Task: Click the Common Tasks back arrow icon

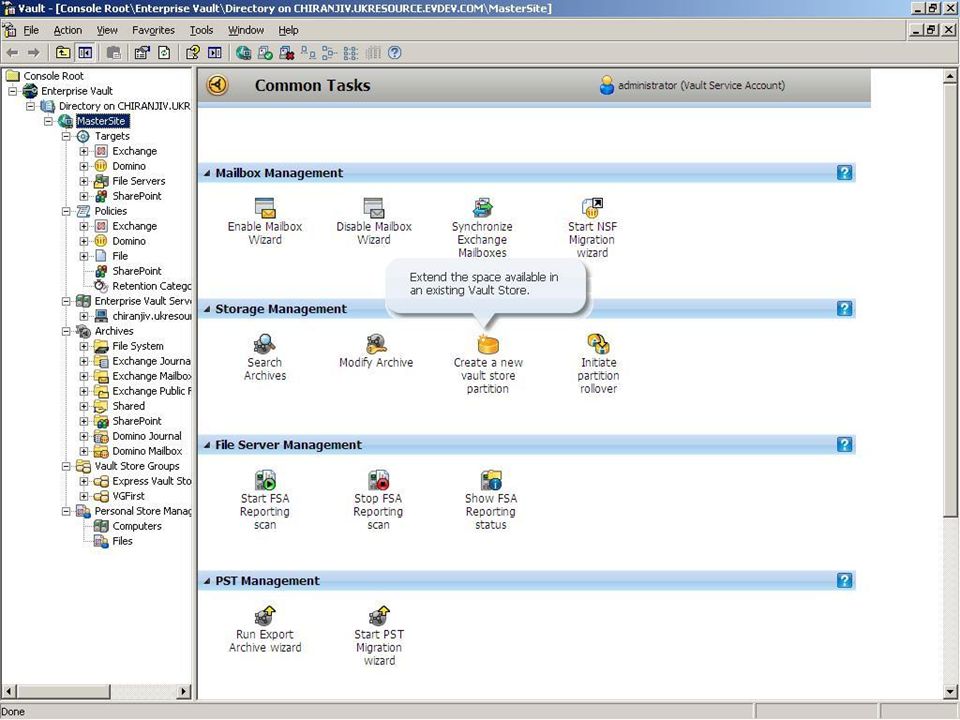Action: 217,85
